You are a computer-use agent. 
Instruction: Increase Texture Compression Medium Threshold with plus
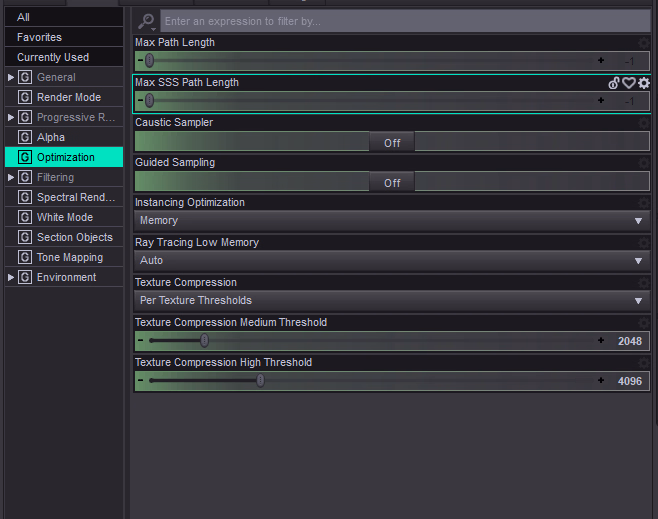coord(601,340)
